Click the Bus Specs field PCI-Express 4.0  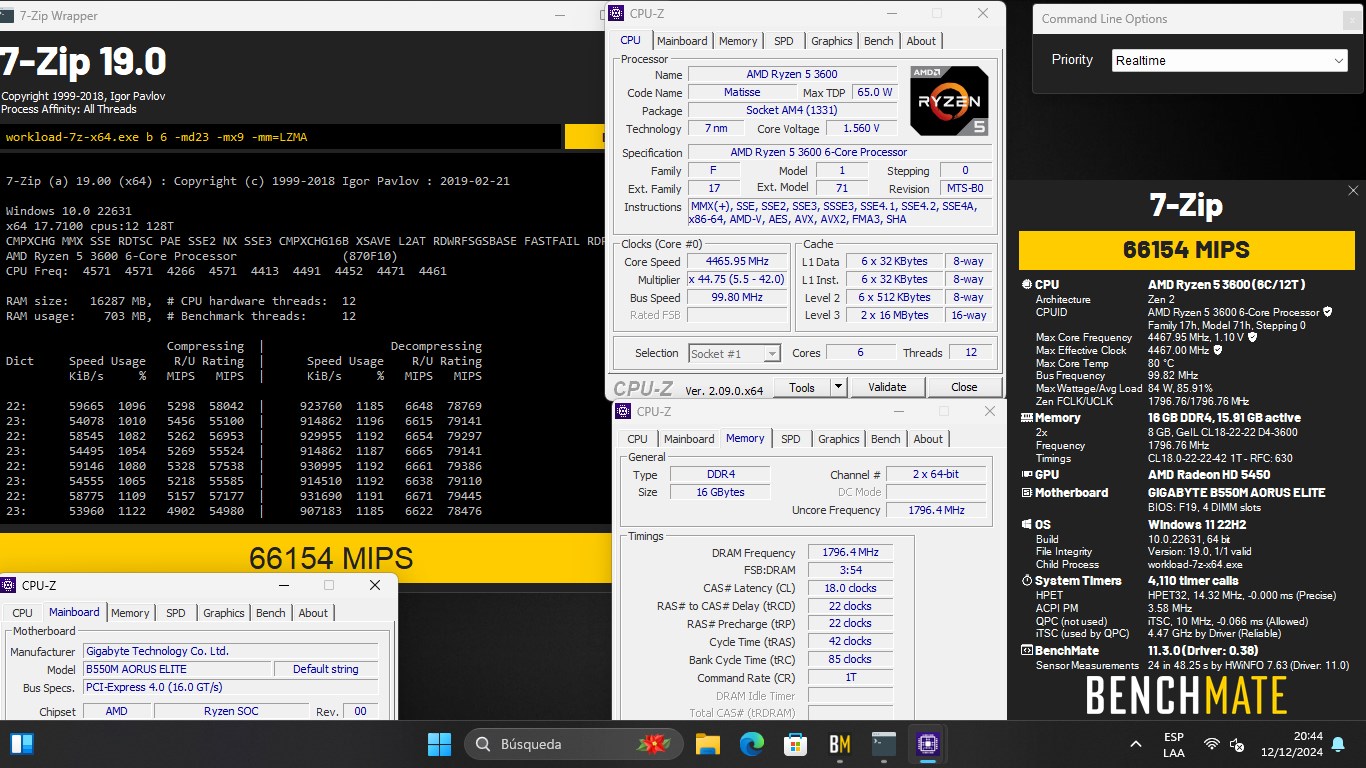(x=231, y=687)
